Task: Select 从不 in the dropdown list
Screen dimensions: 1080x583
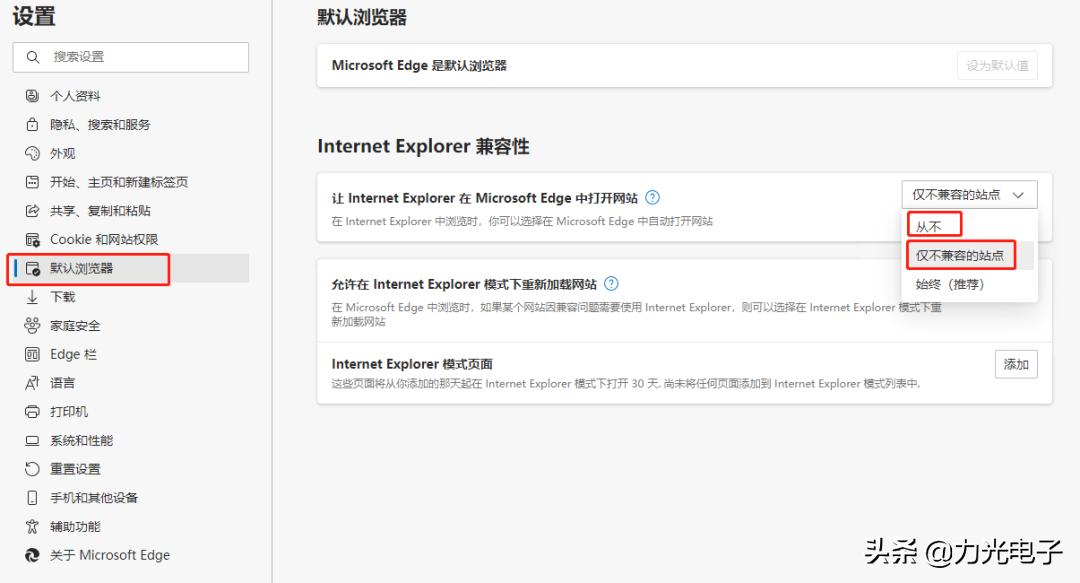Action: click(930, 225)
